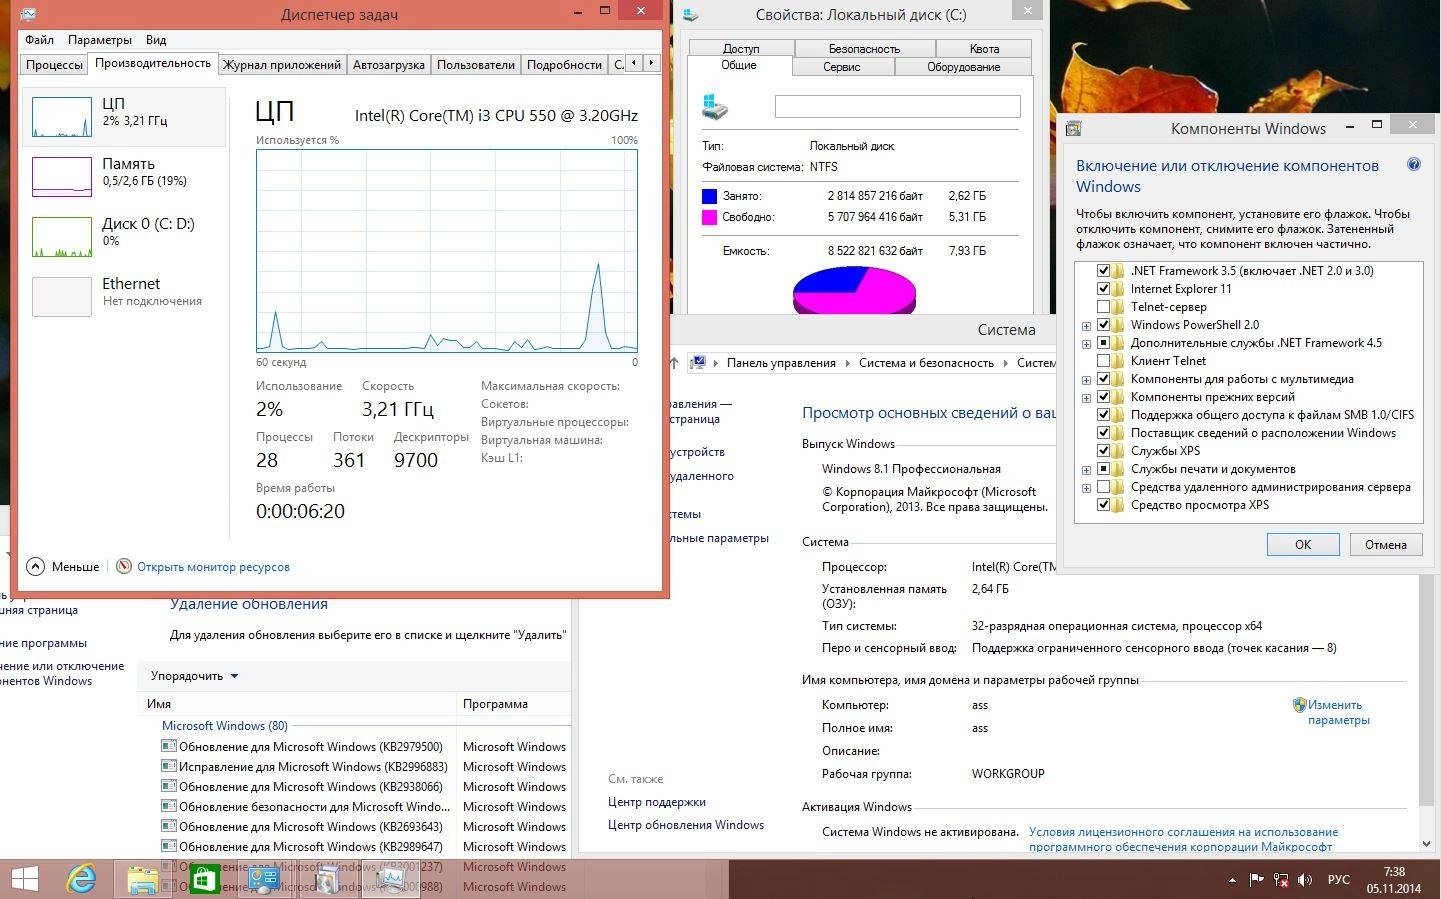Open the Диск 0 (C: D:) performance entry

pyautogui.click(x=124, y=236)
